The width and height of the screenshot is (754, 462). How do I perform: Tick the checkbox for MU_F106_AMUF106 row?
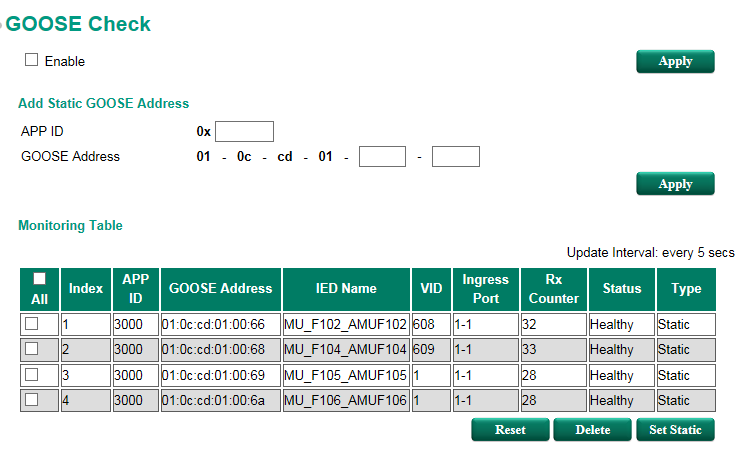click(32, 400)
